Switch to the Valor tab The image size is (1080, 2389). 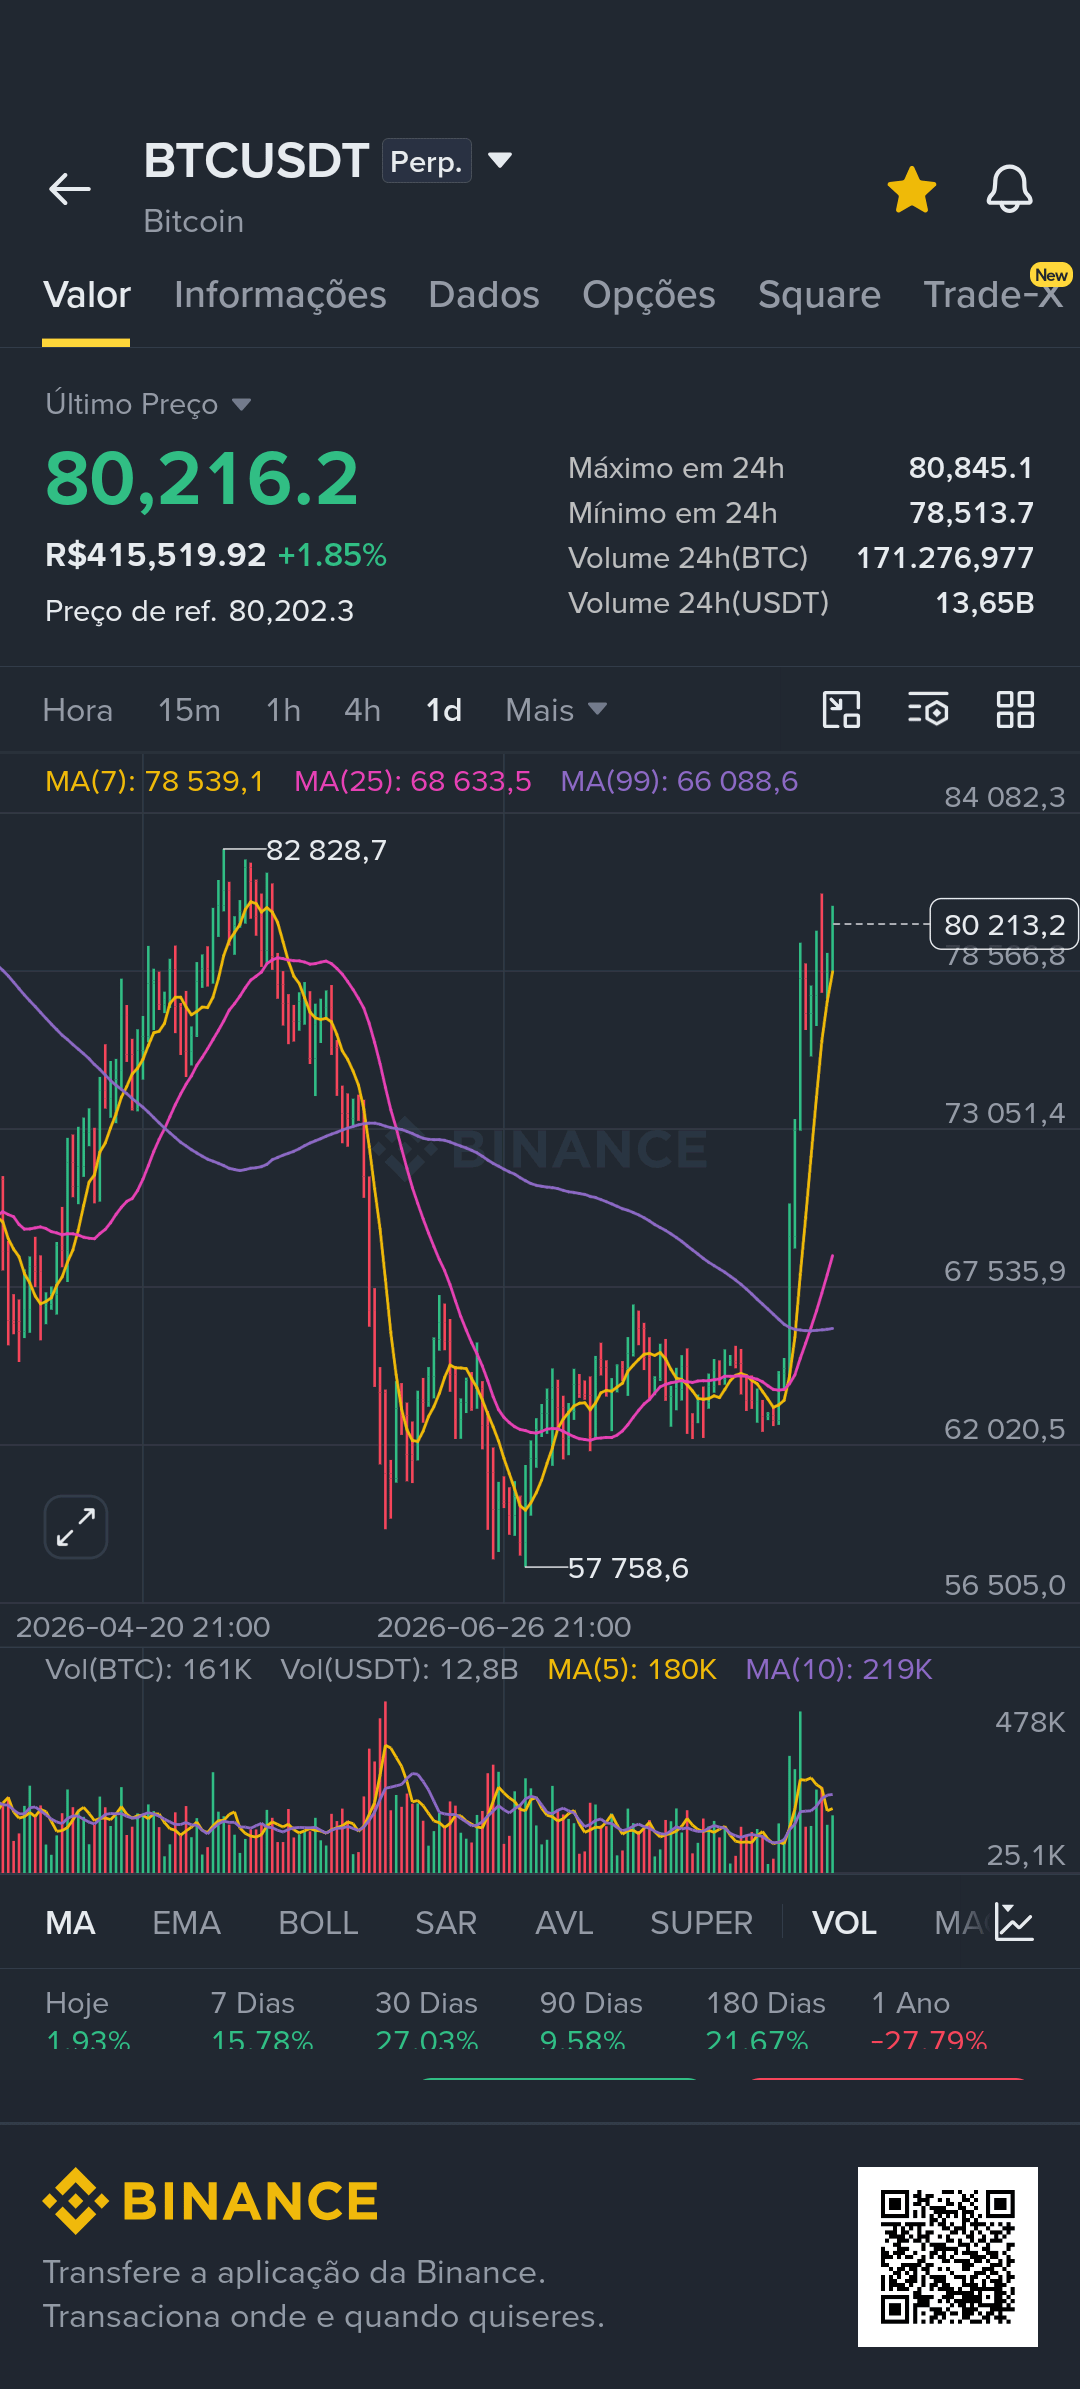87,295
